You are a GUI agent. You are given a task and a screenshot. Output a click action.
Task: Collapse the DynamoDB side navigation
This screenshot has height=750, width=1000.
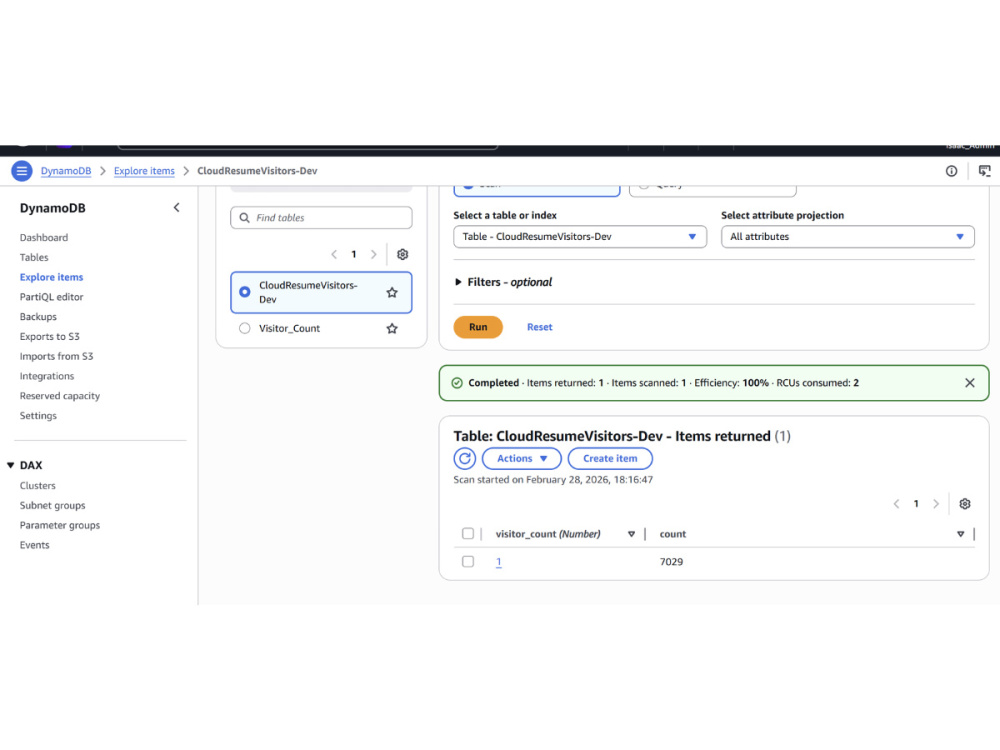click(177, 208)
